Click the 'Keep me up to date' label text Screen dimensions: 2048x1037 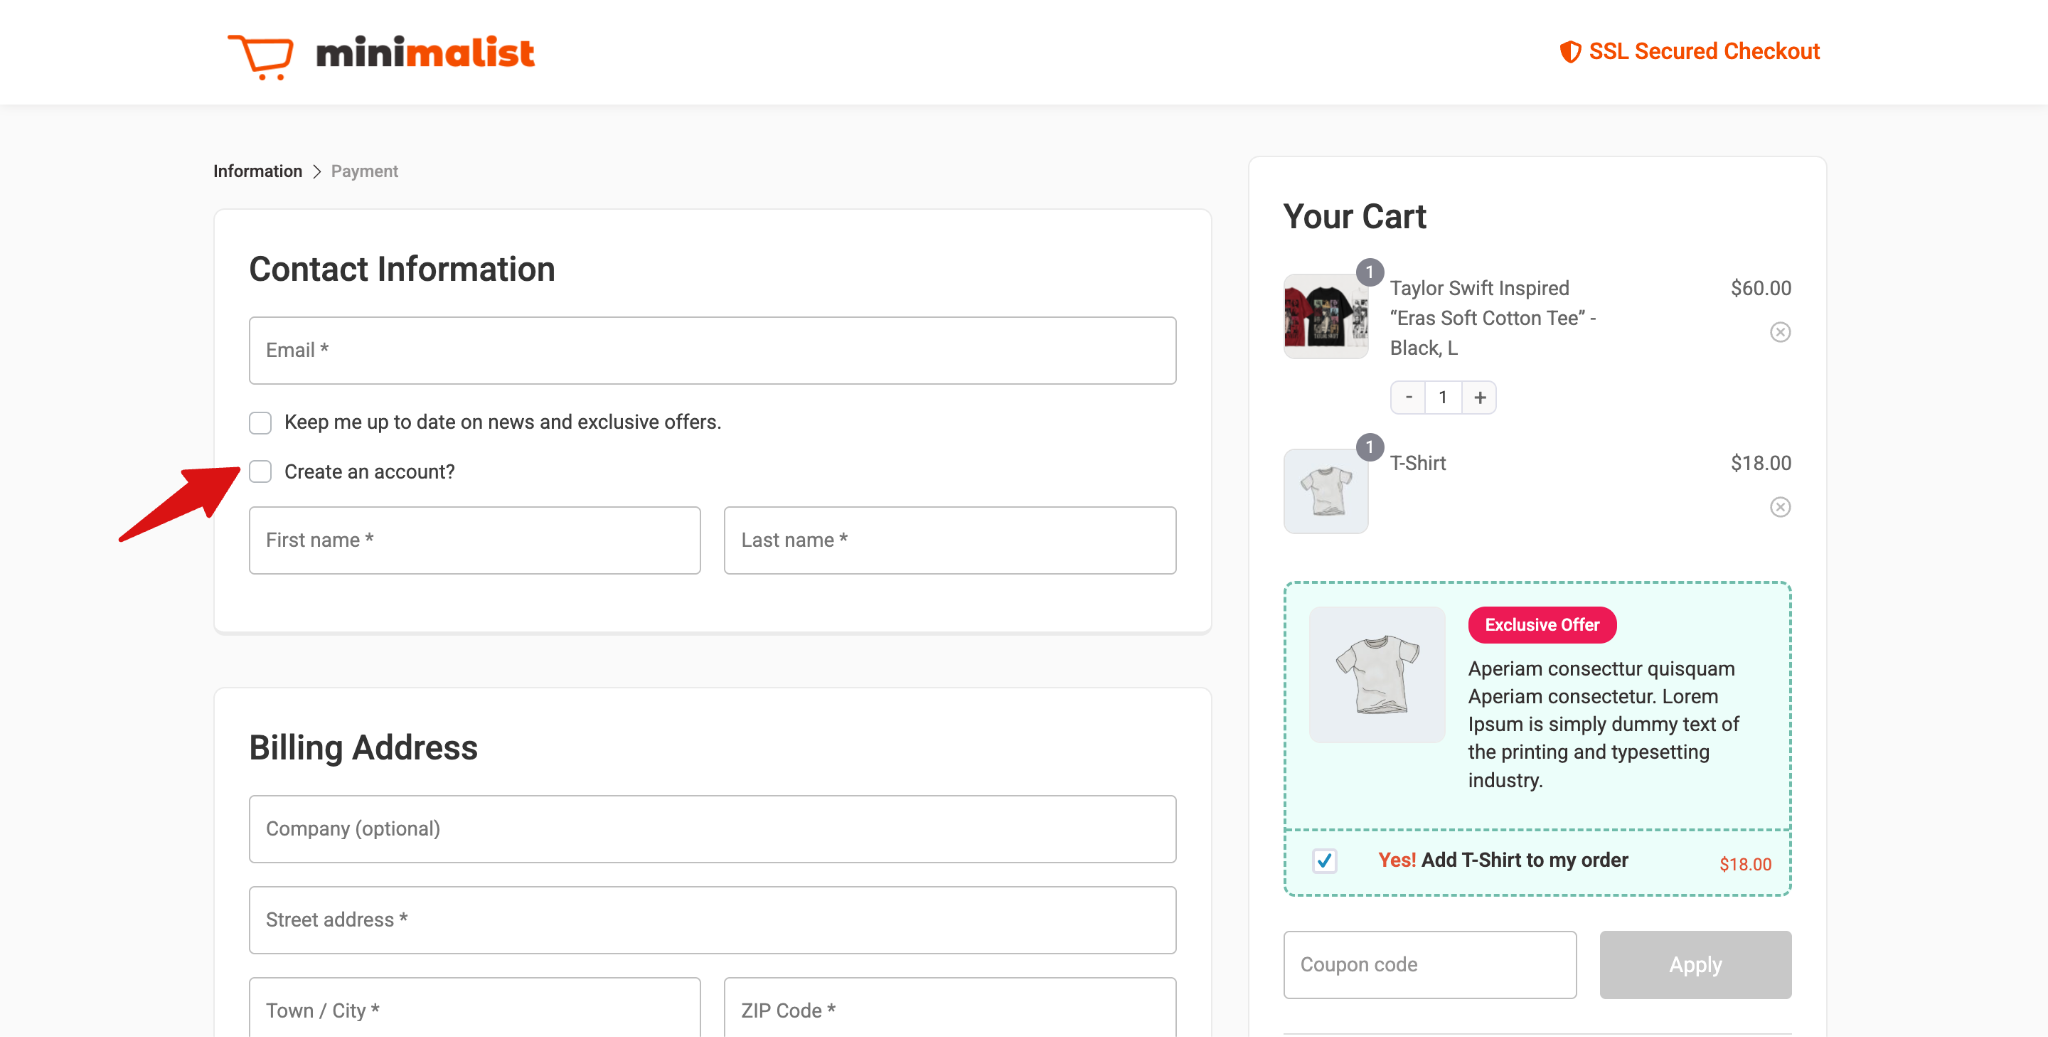pos(502,423)
